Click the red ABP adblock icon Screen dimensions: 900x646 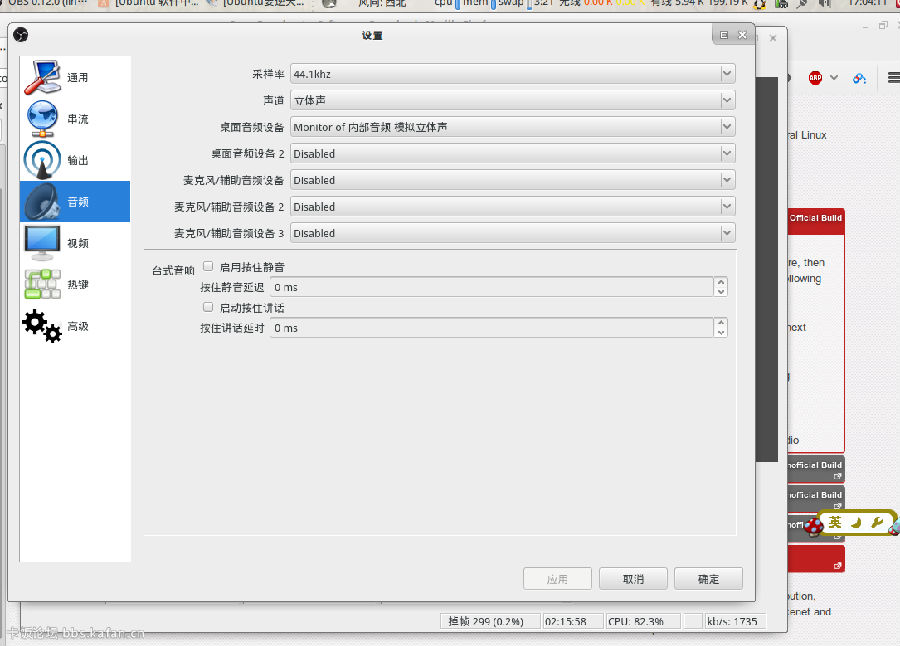click(x=815, y=78)
